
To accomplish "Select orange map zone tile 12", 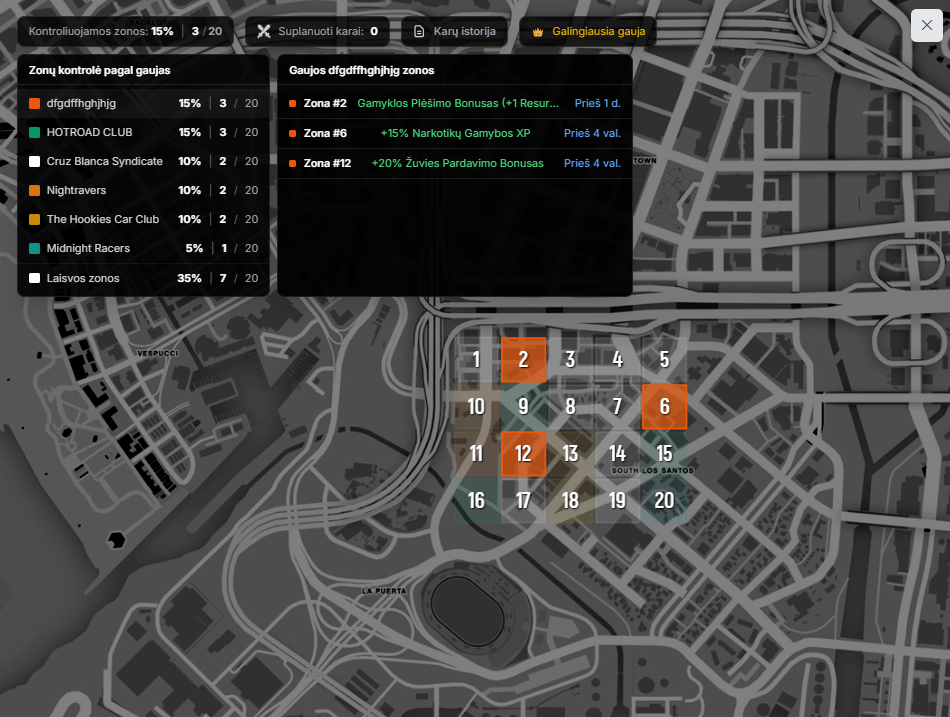I will (523, 453).
